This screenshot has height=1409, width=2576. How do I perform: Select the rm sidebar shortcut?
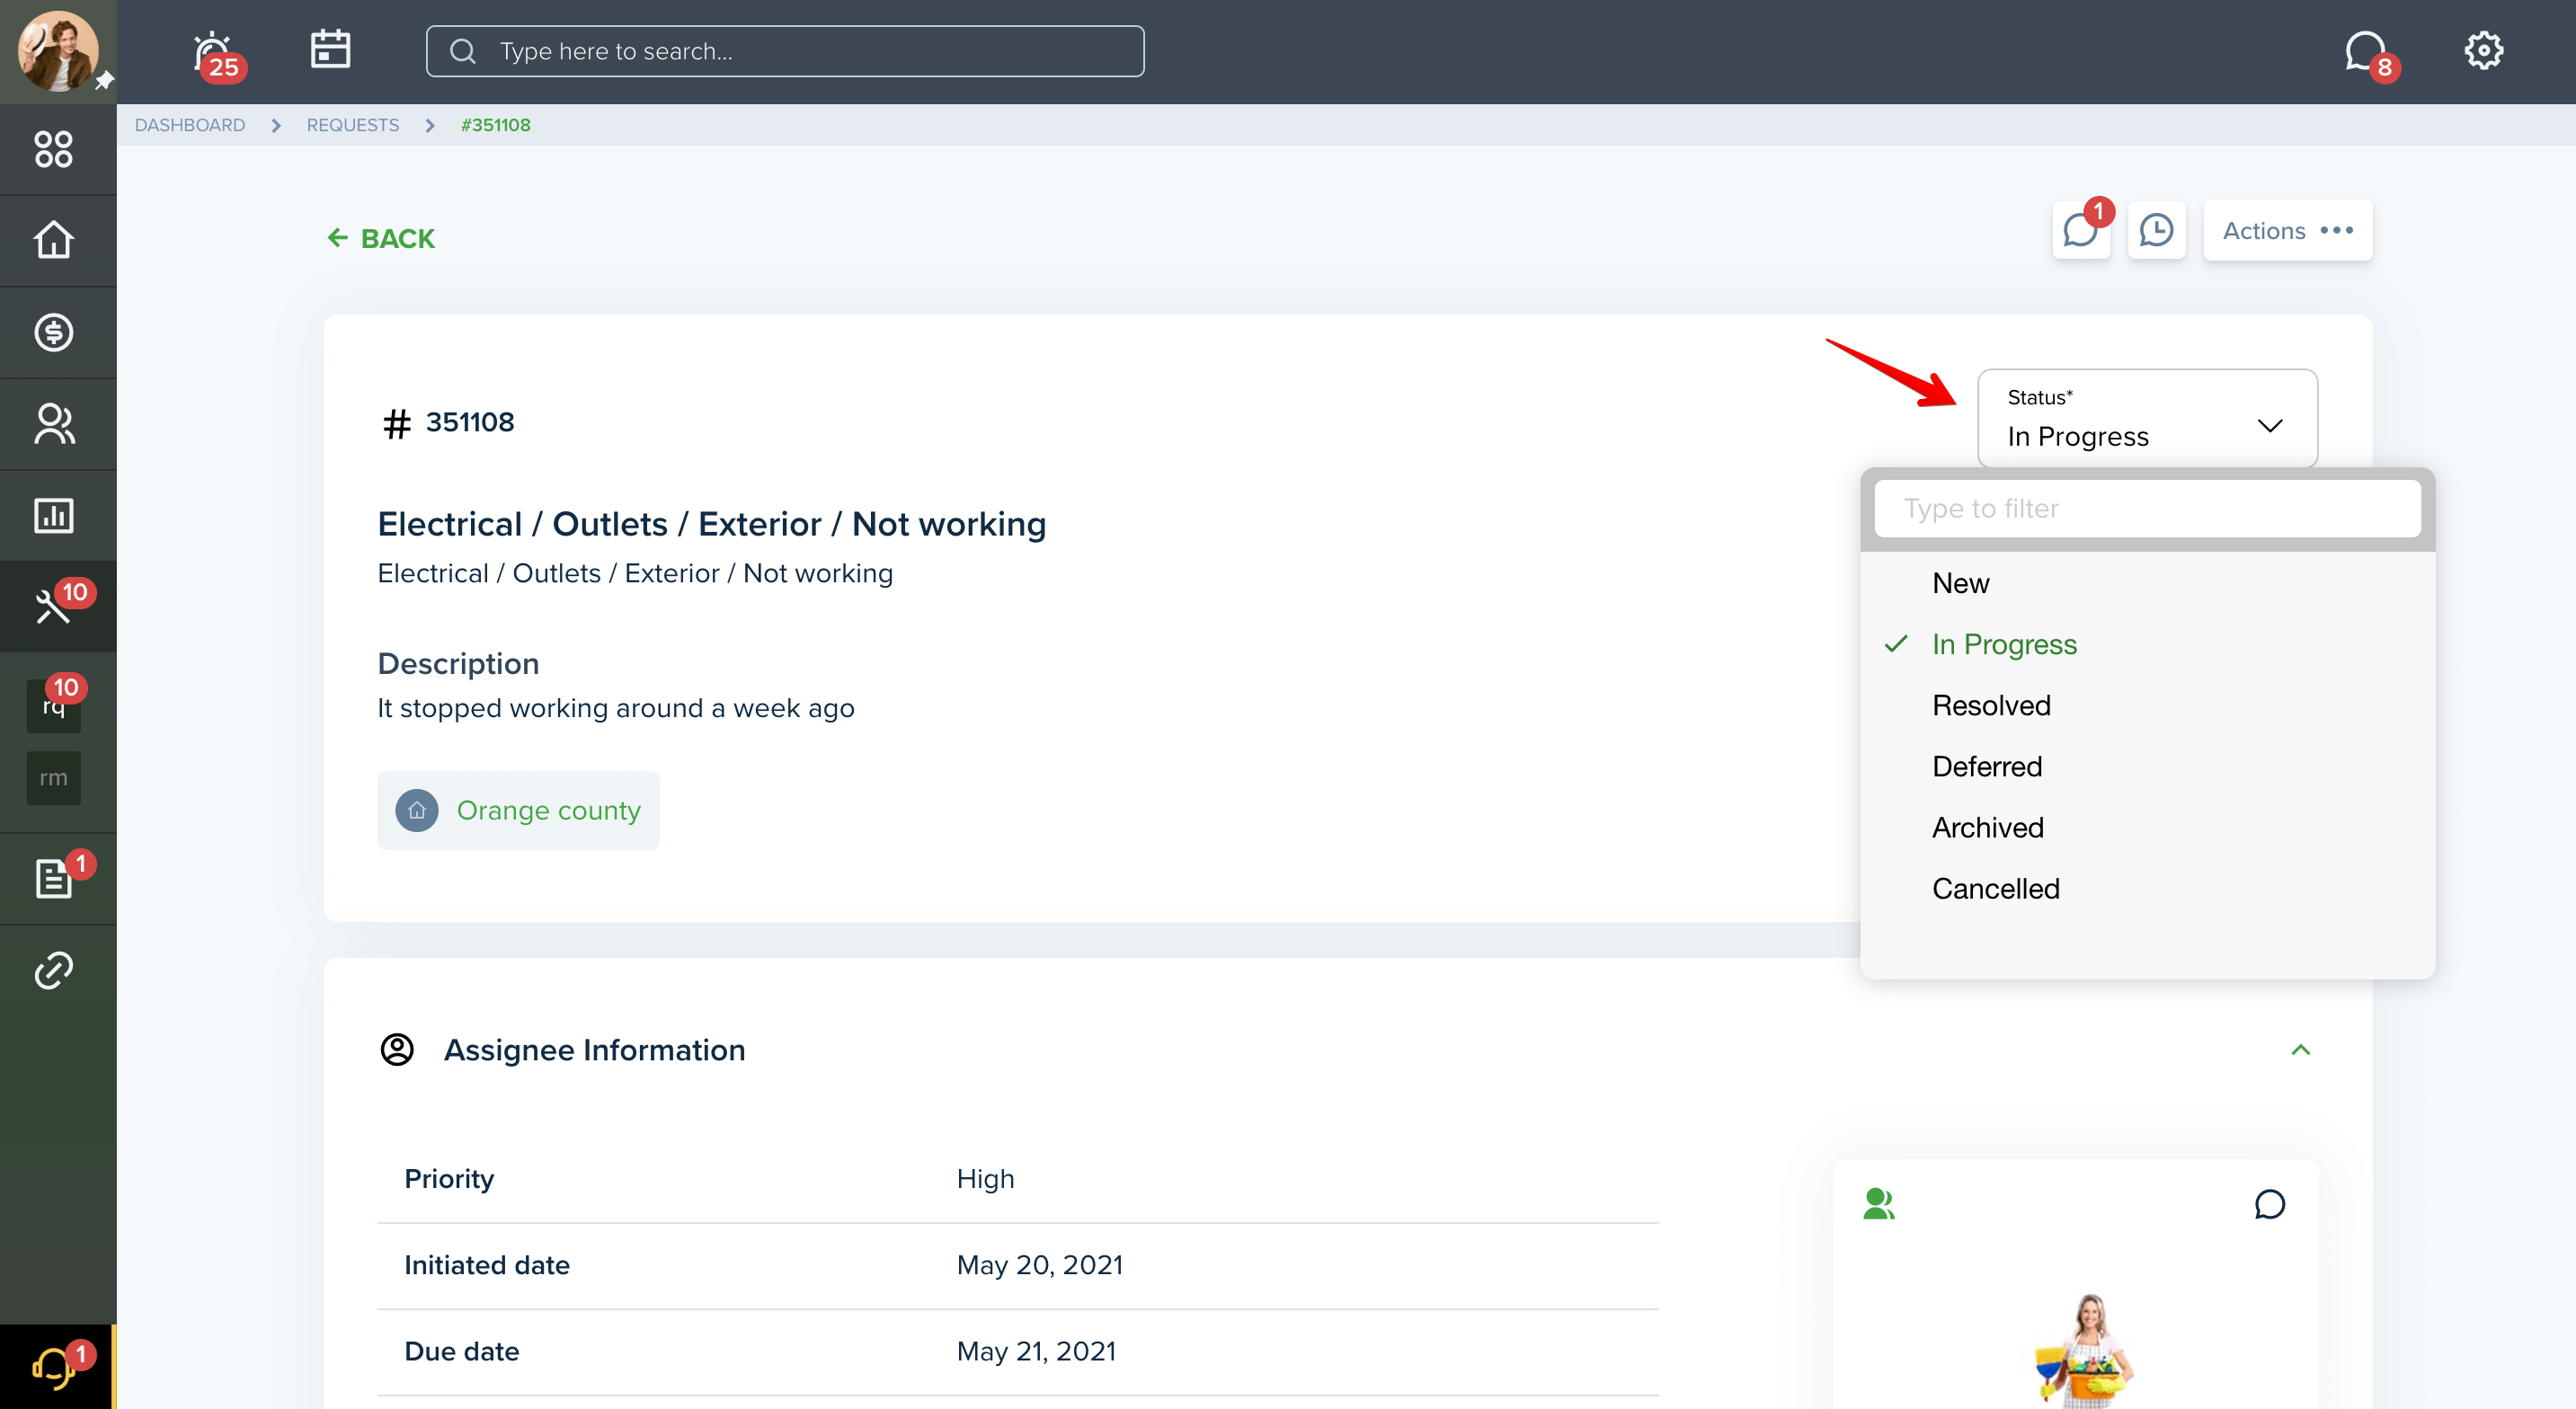pyautogui.click(x=54, y=778)
